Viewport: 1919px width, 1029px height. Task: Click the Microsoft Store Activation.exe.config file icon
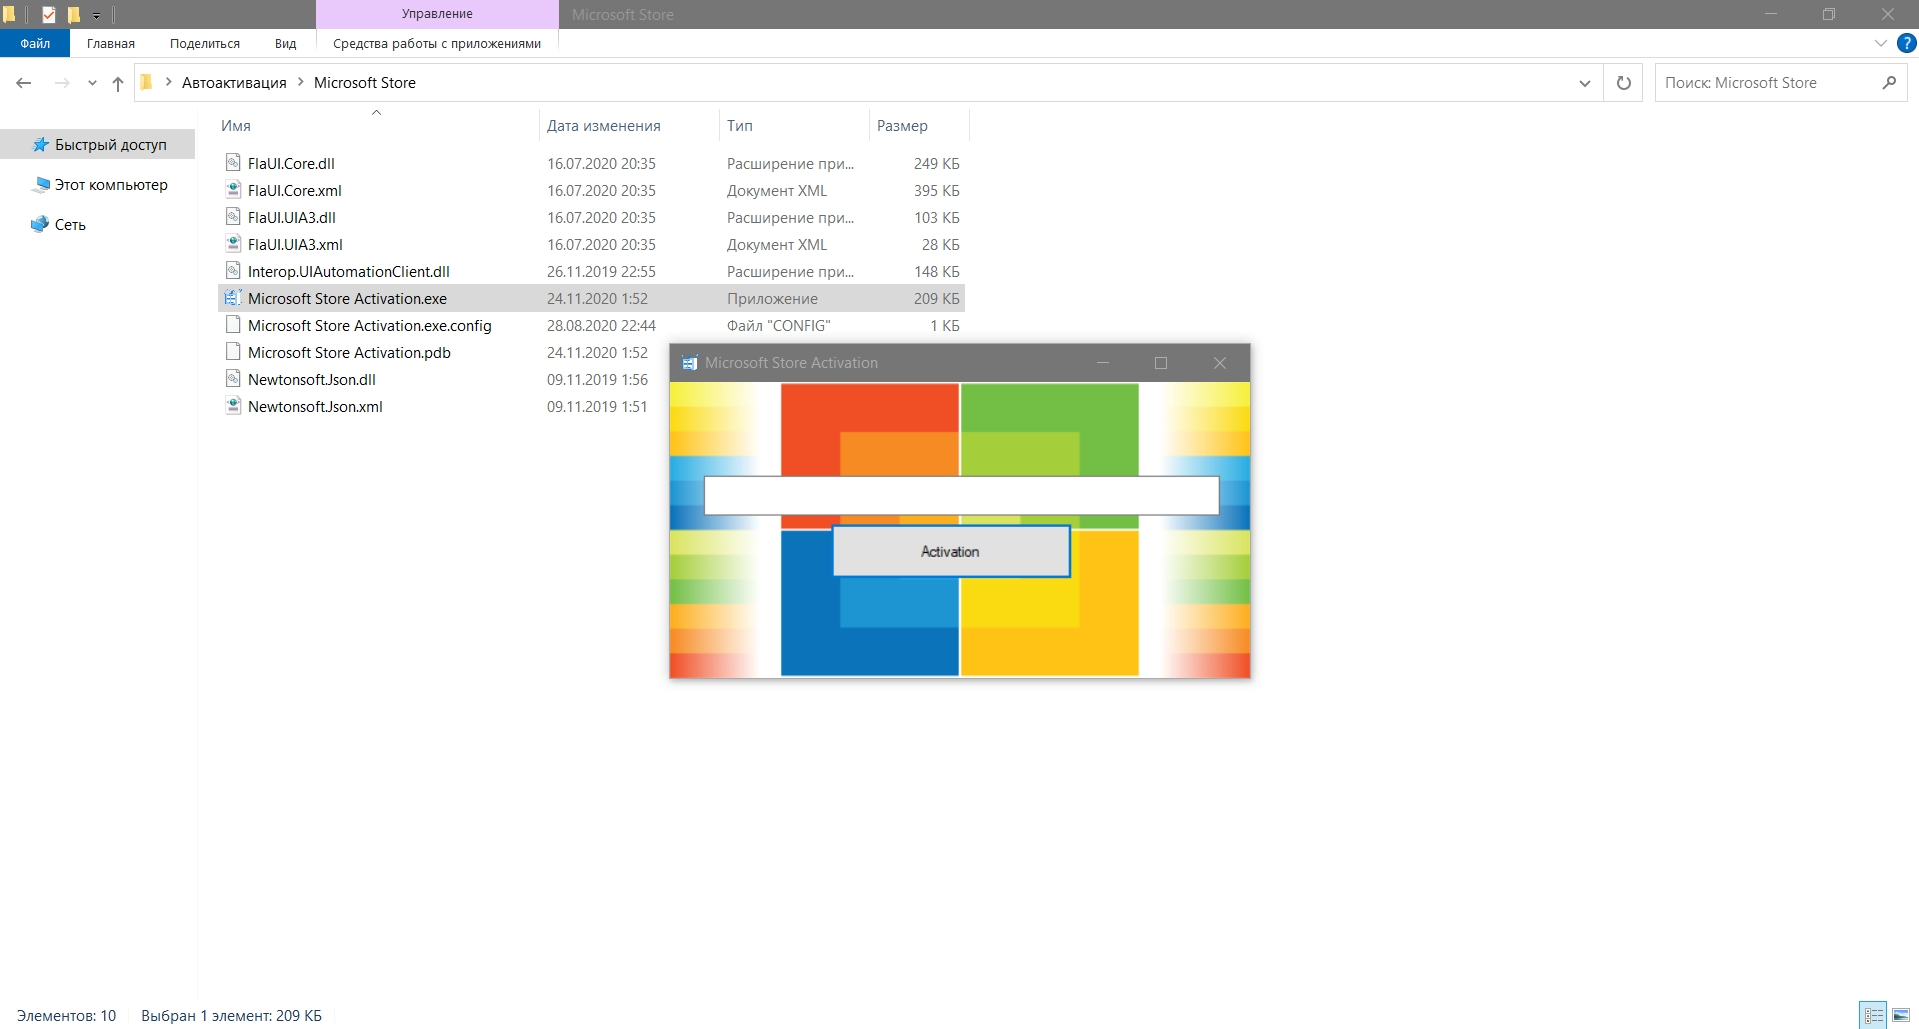(x=233, y=325)
